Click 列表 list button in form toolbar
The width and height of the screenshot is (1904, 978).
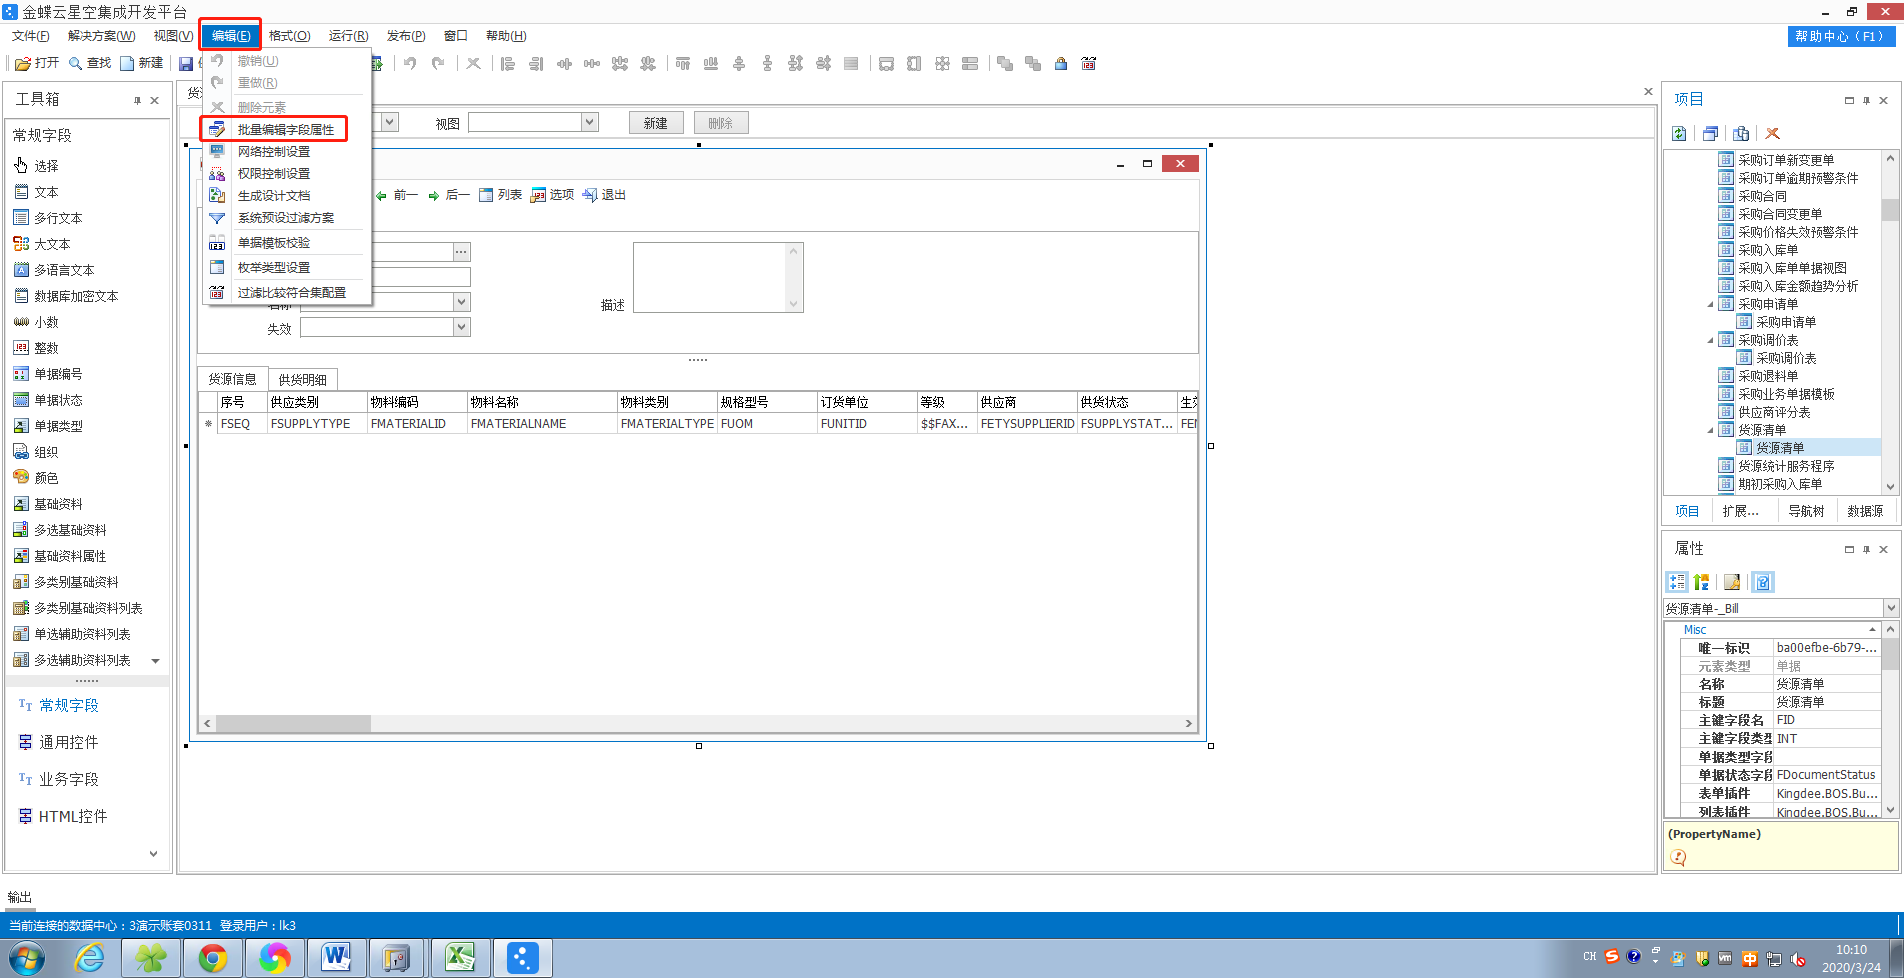(x=500, y=195)
